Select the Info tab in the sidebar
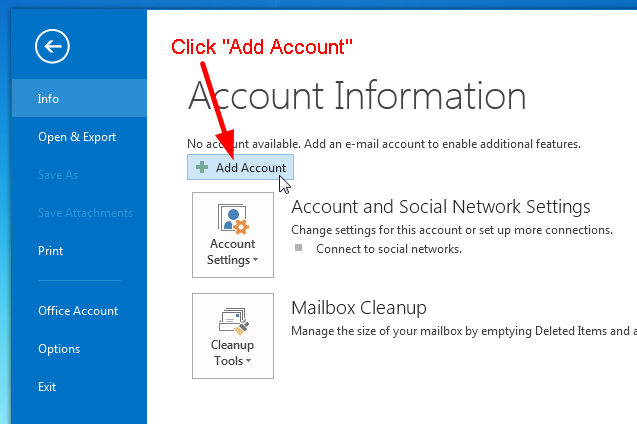Viewport: 637px width, 424px height. (48, 99)
